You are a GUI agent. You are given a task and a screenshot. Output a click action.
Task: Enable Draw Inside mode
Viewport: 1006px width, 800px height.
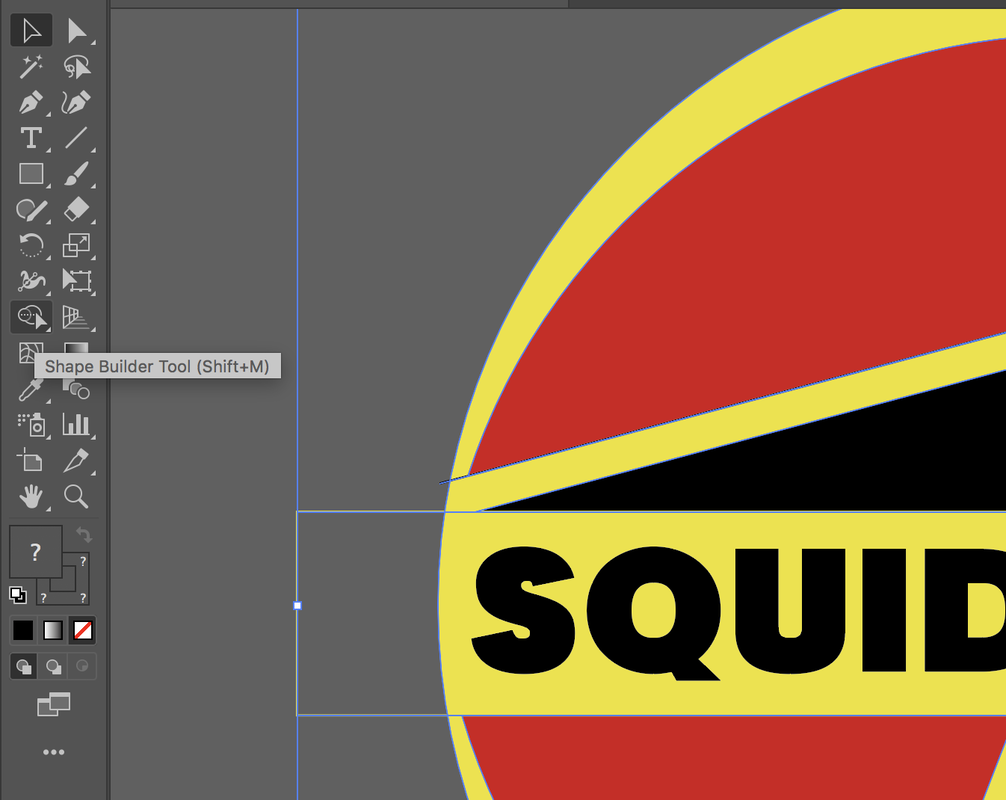coord(82,666)
